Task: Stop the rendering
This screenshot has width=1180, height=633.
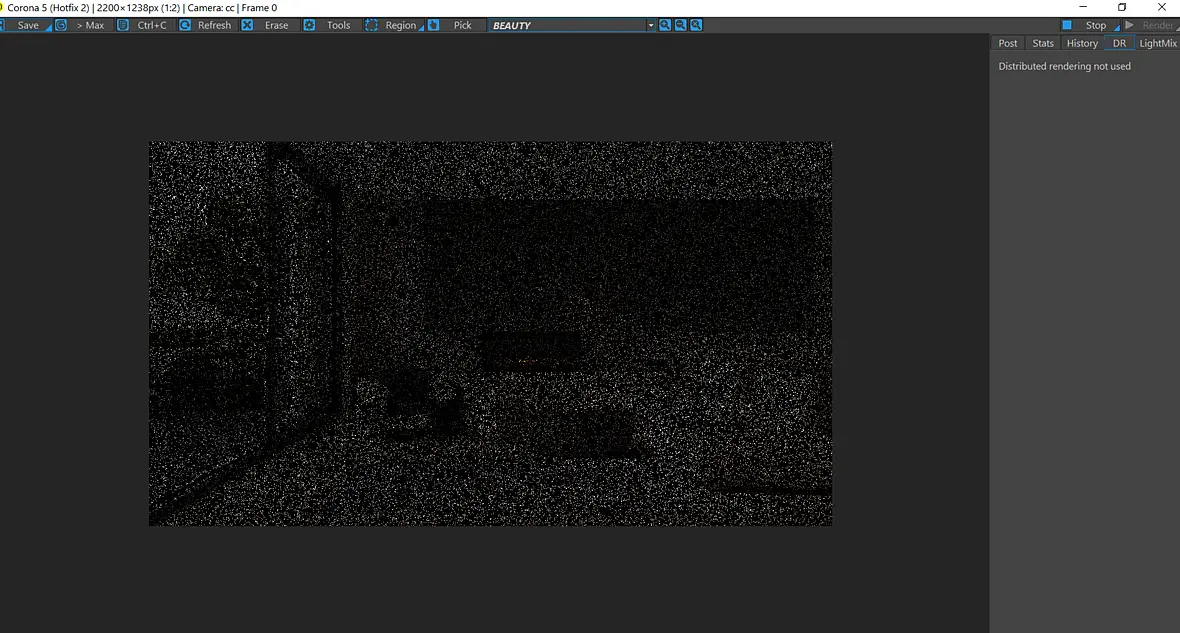Action: click(x=1086, y=26)
